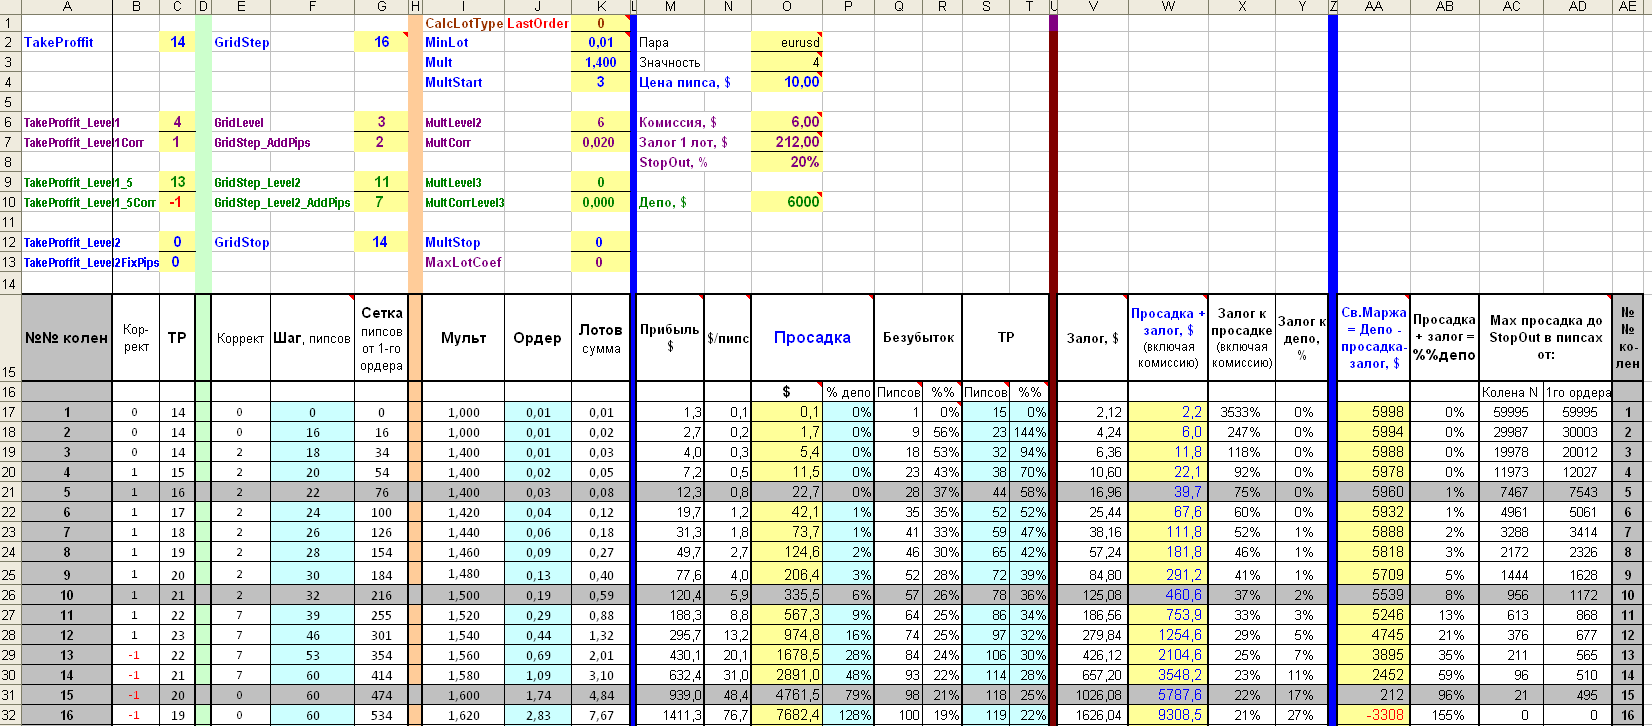The width and height of the screenshot is (1652, 726).
Task: Click the MultLevel2 value 6
Action: click(600, 122)
